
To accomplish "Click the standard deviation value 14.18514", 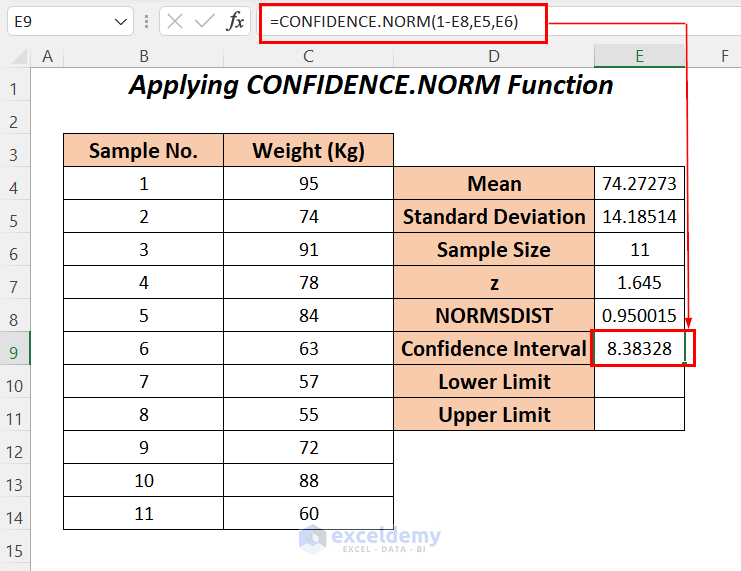I will [x=639, y=216].
